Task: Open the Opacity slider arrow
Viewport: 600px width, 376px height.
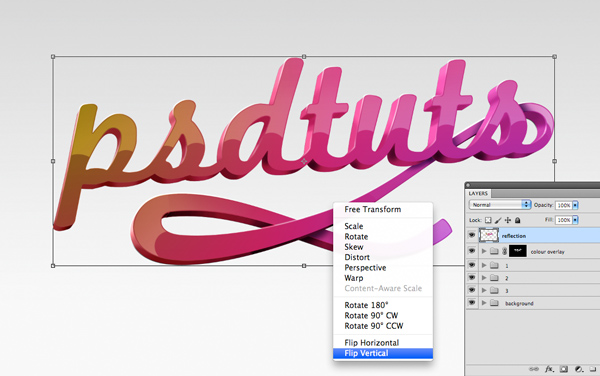Action: coord(575,205)
